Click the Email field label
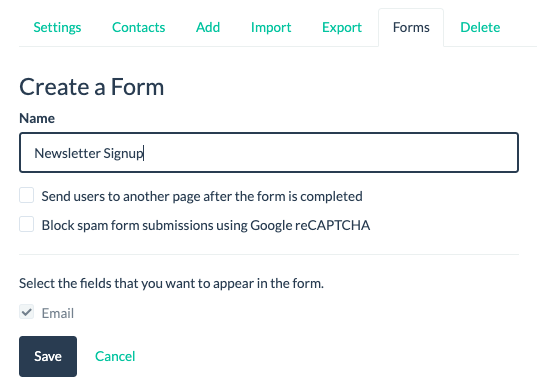537x392 pixels. pos(58,313)
